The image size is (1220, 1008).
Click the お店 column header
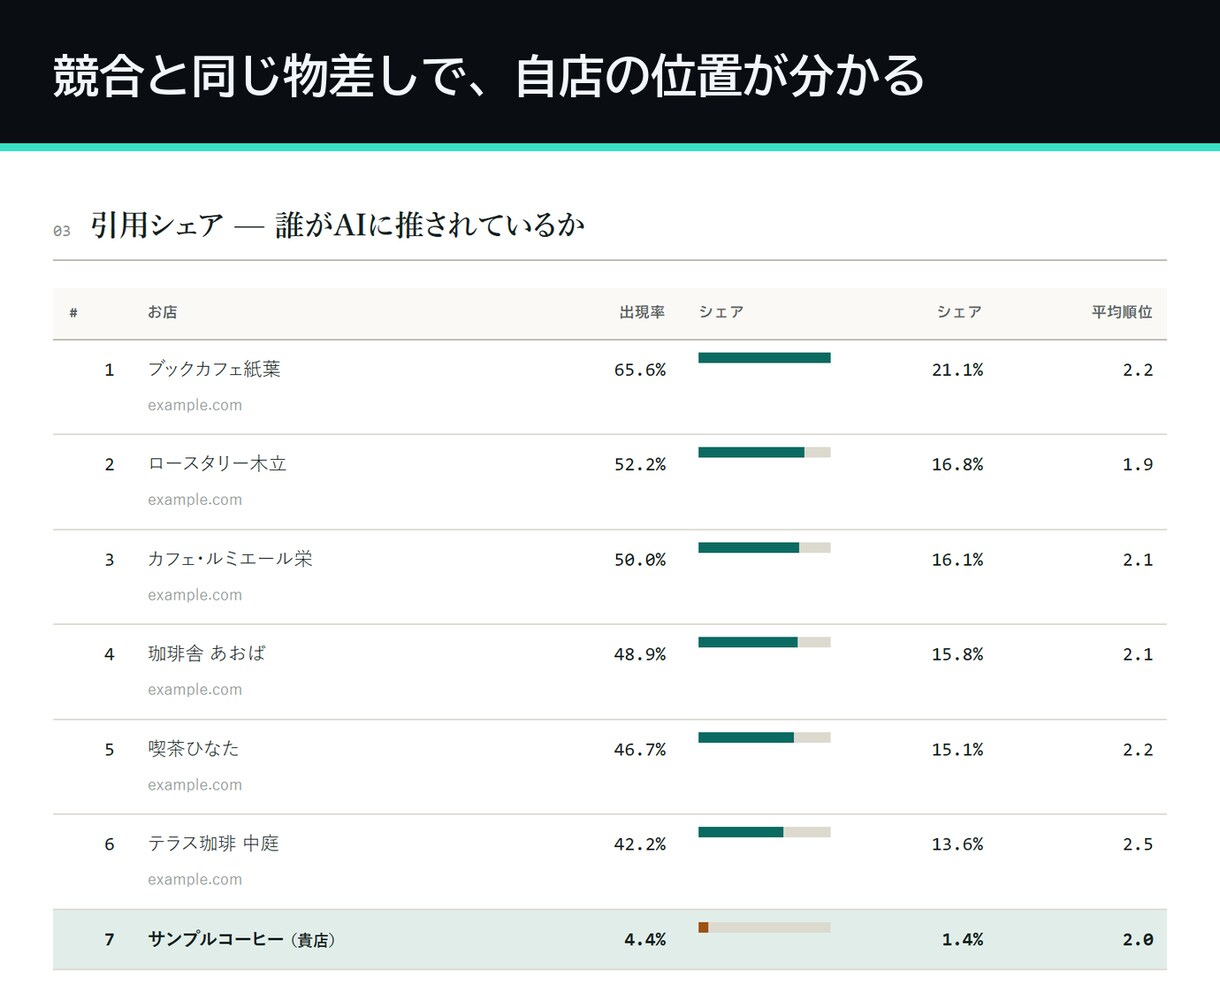coord(162,312)
